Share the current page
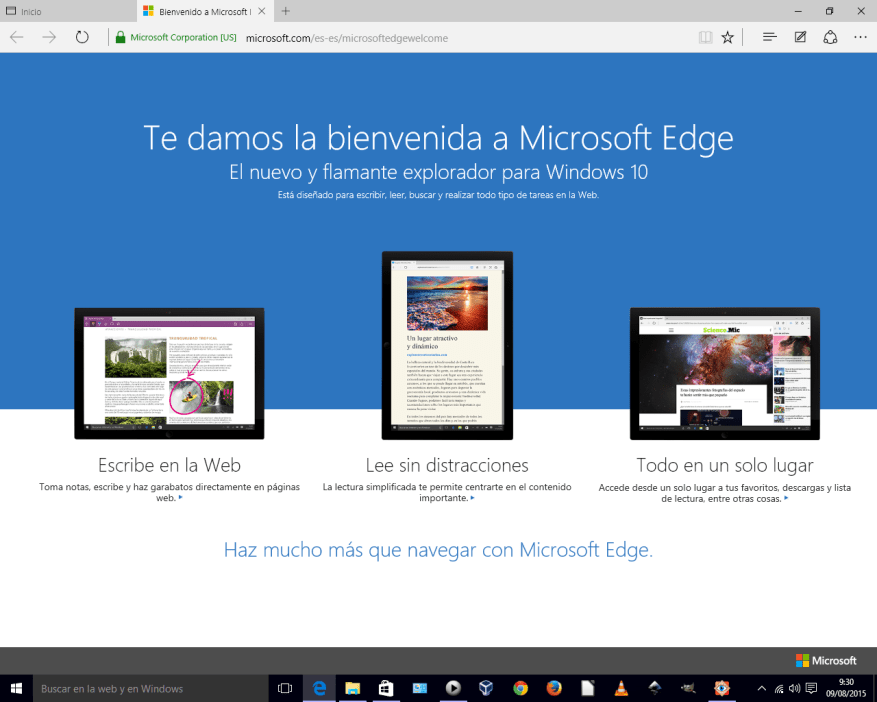877x702 pixels. point(830,37)
